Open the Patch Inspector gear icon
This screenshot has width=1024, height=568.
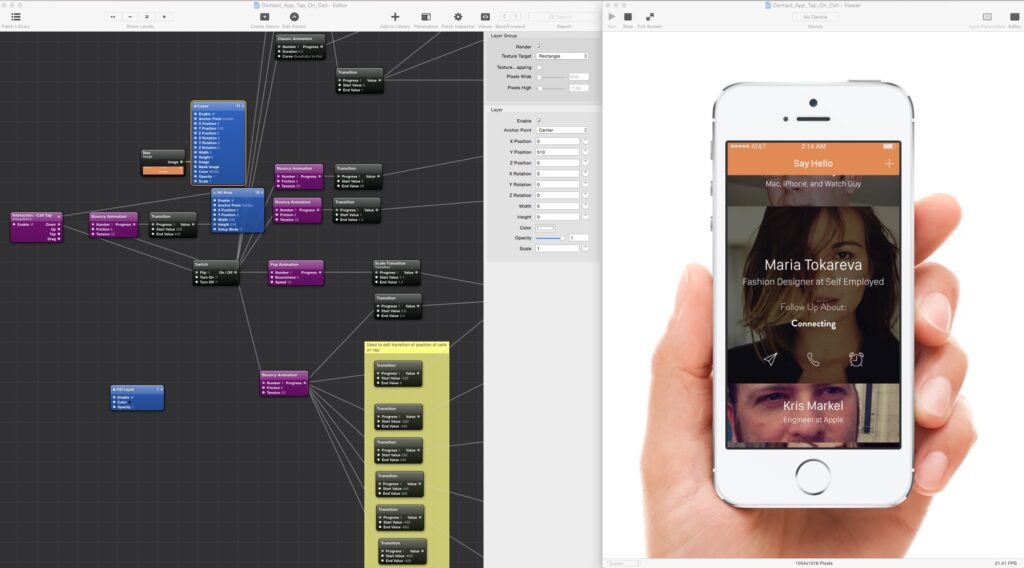(x=458, y=17)
